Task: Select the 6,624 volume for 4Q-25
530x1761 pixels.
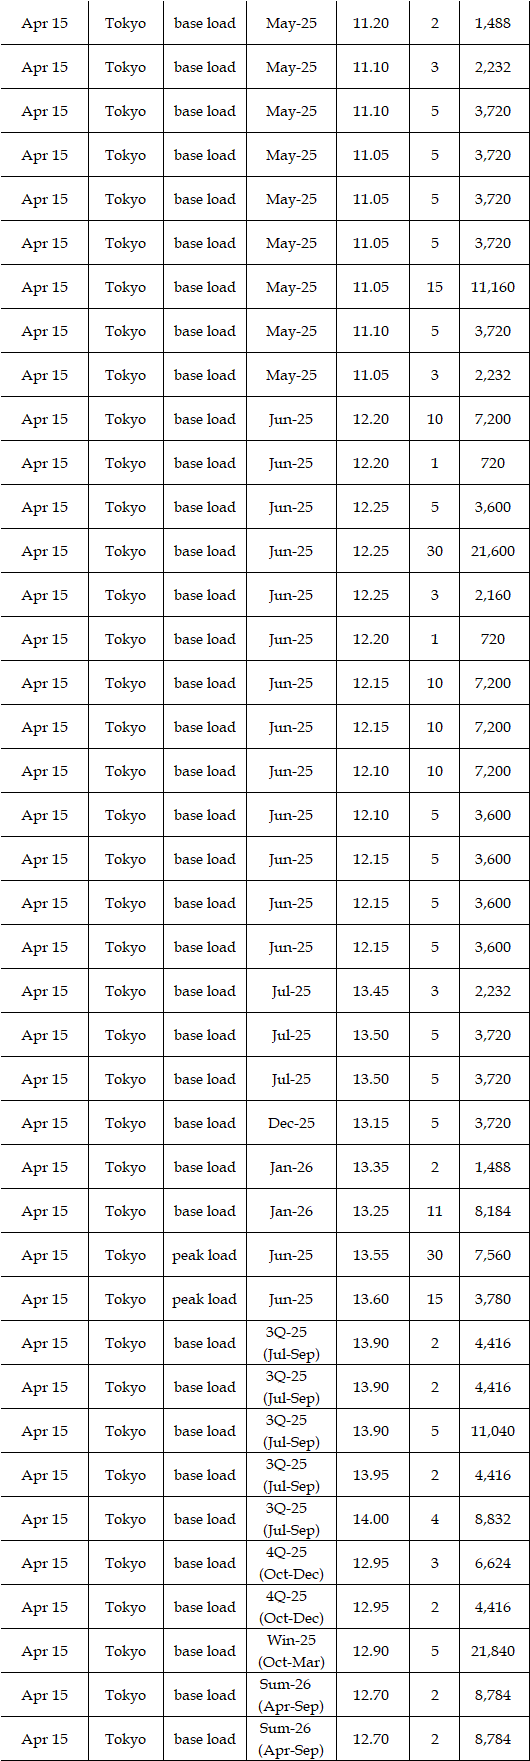Action: [493, 1563]
